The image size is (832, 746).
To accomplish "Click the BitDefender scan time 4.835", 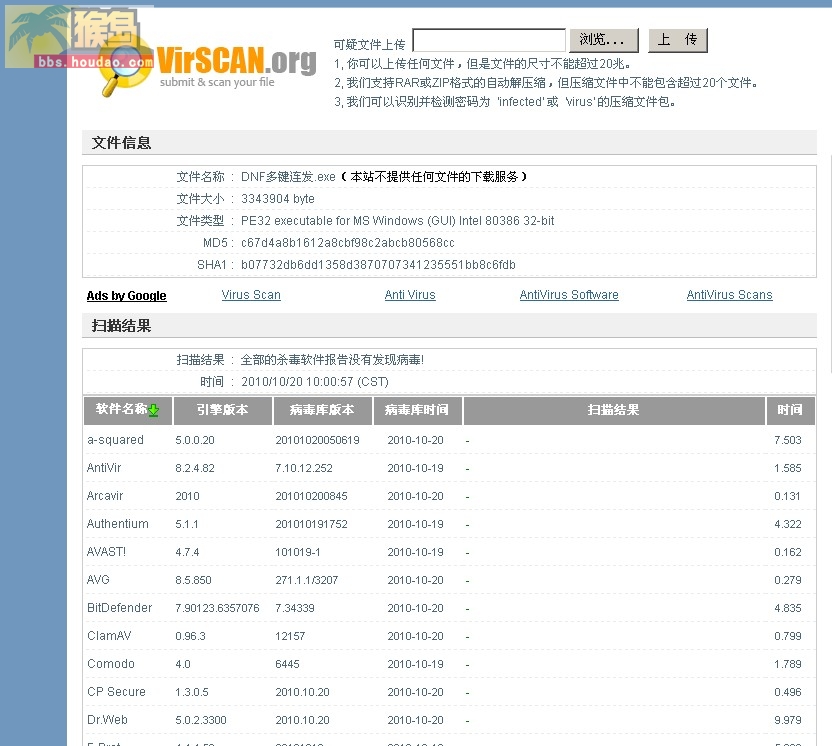I will point(788,608).
